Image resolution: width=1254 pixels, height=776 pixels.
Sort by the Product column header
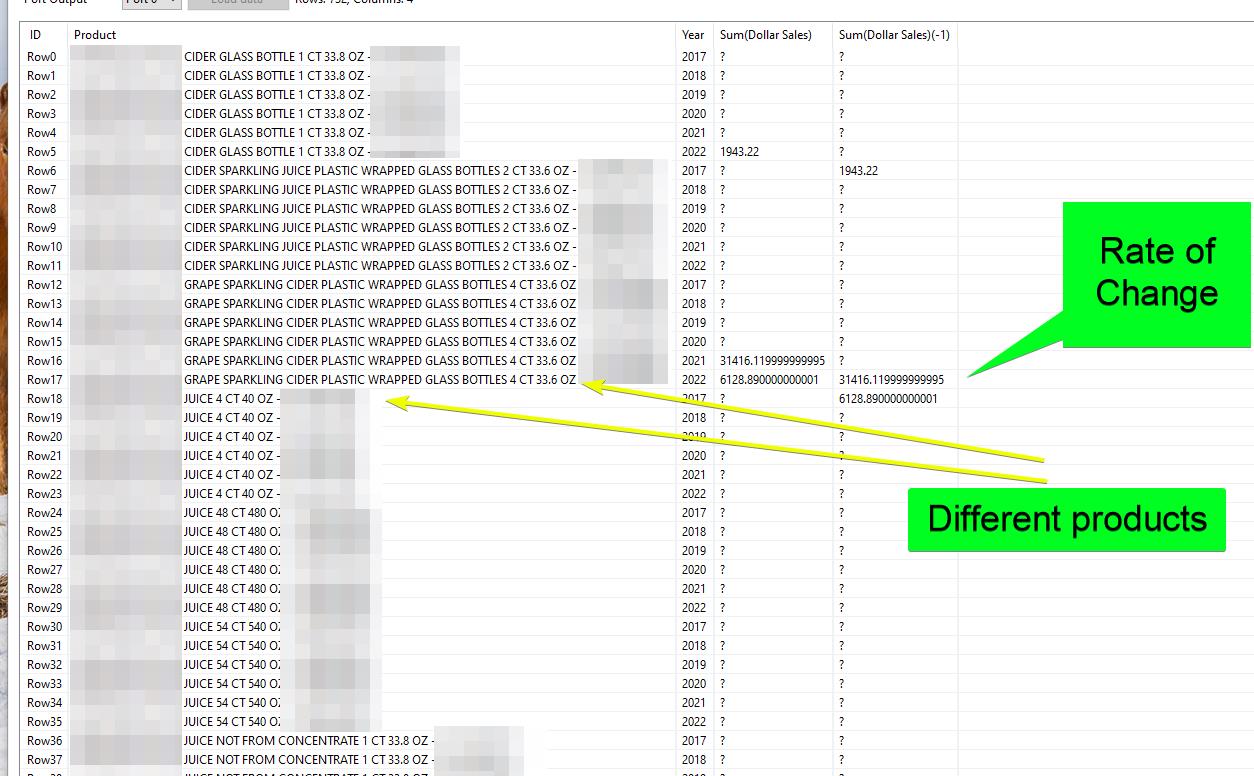coord(95,35)
